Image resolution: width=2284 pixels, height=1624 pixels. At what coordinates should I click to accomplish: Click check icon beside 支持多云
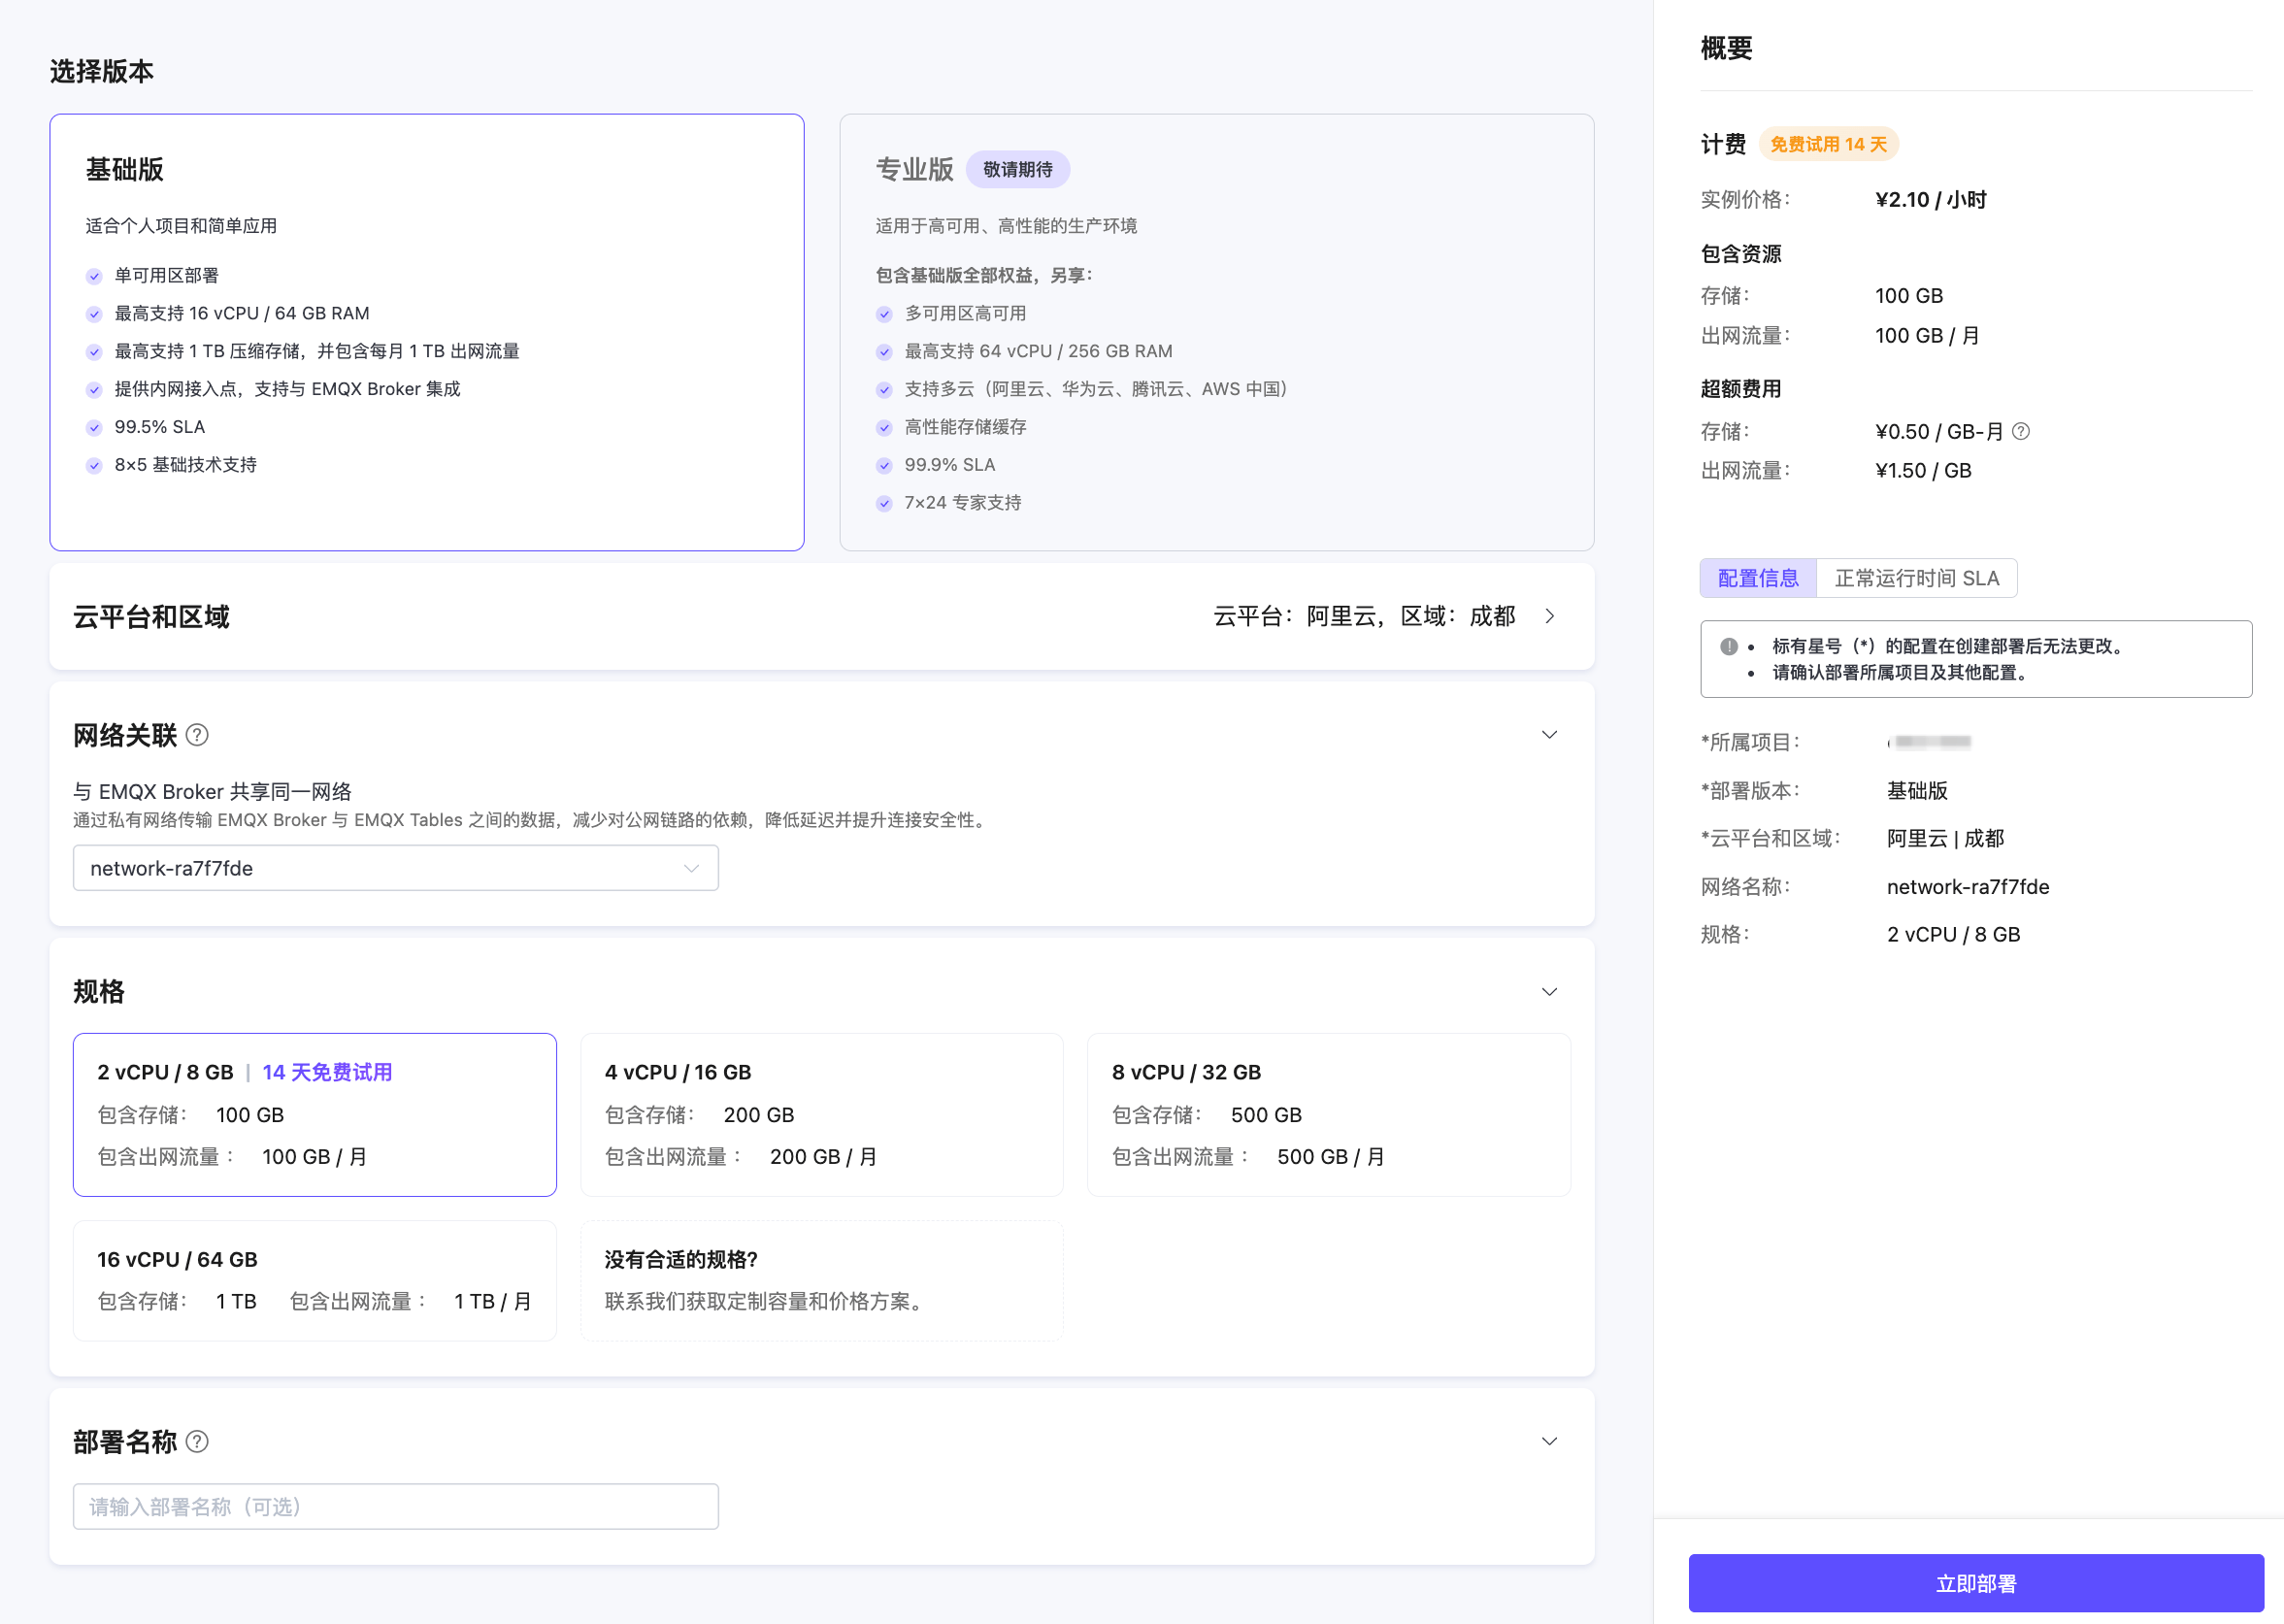(x=884, y=390)
